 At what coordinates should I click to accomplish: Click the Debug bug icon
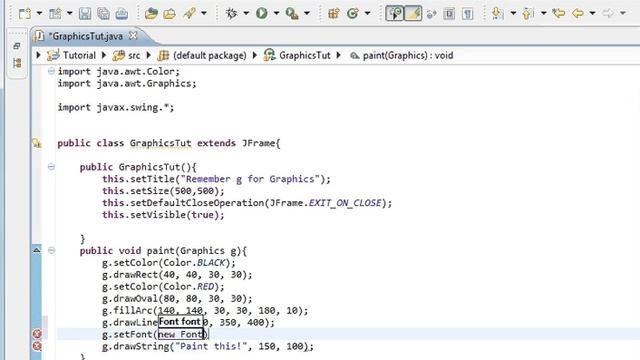(231, 13)
